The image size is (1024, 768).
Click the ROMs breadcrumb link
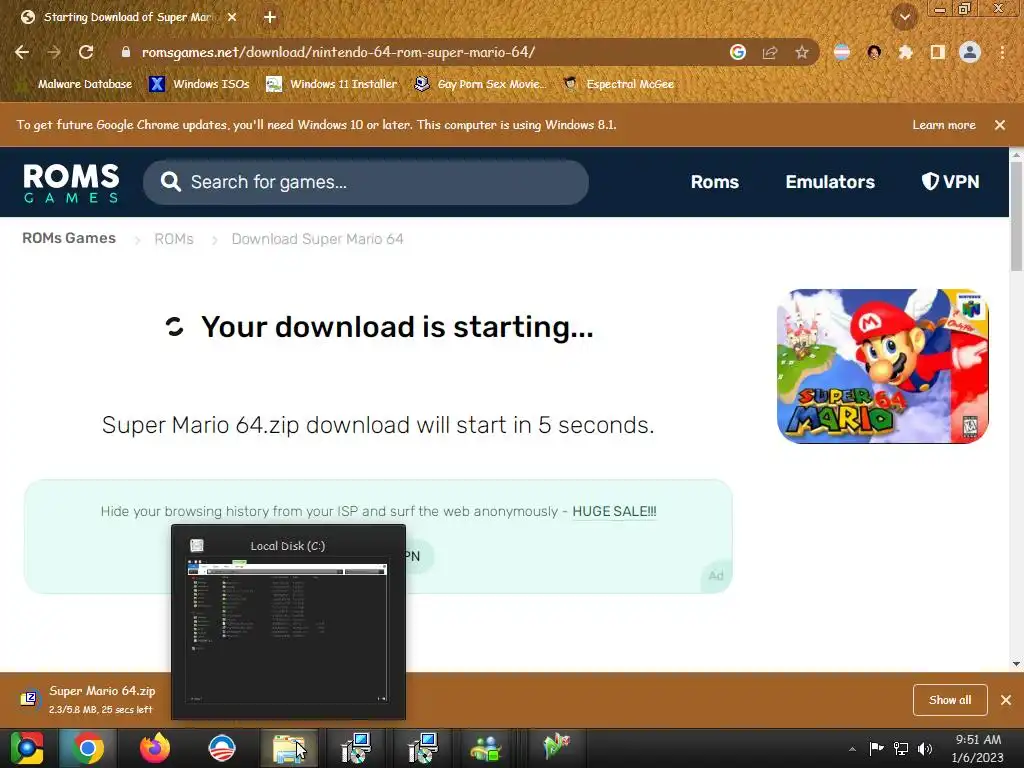174,239
